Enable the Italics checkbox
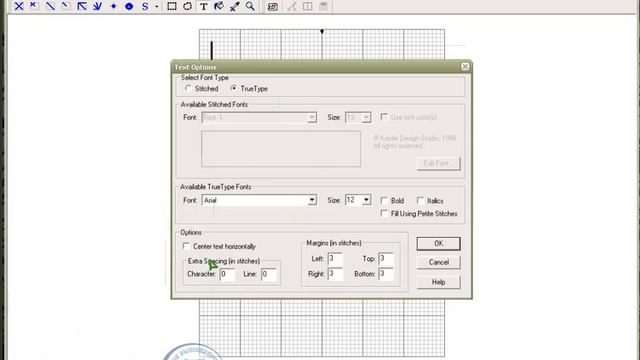This screenshot has width=640, height=360. 420,200
